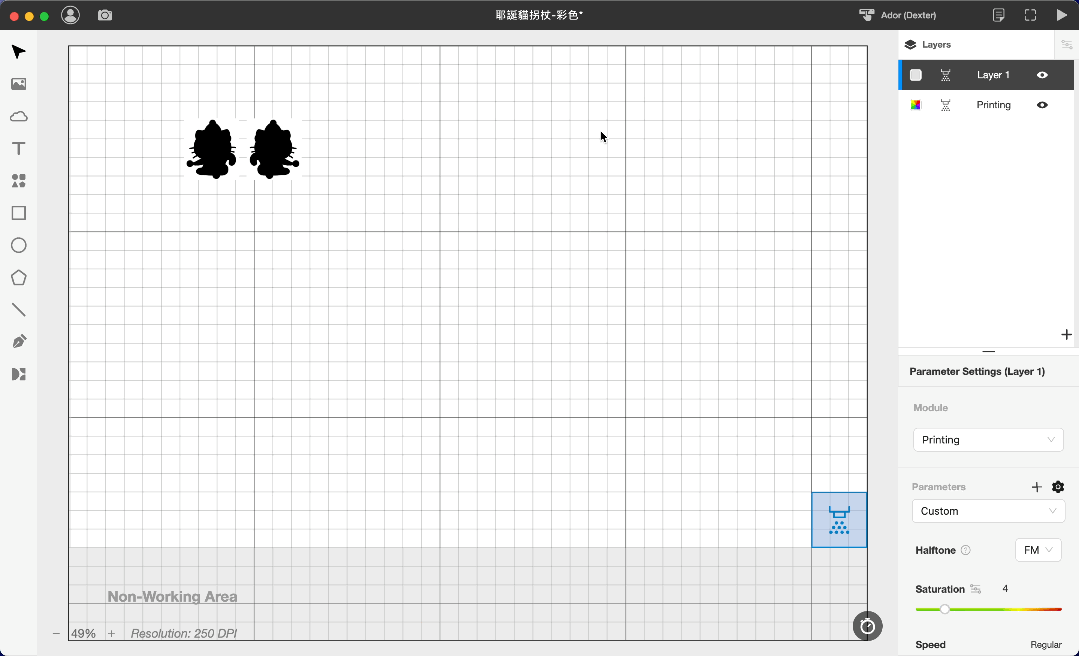Add a new layer with plus button
Image resolution: width=1080 pixels, height=656 pixels.
1066,335
